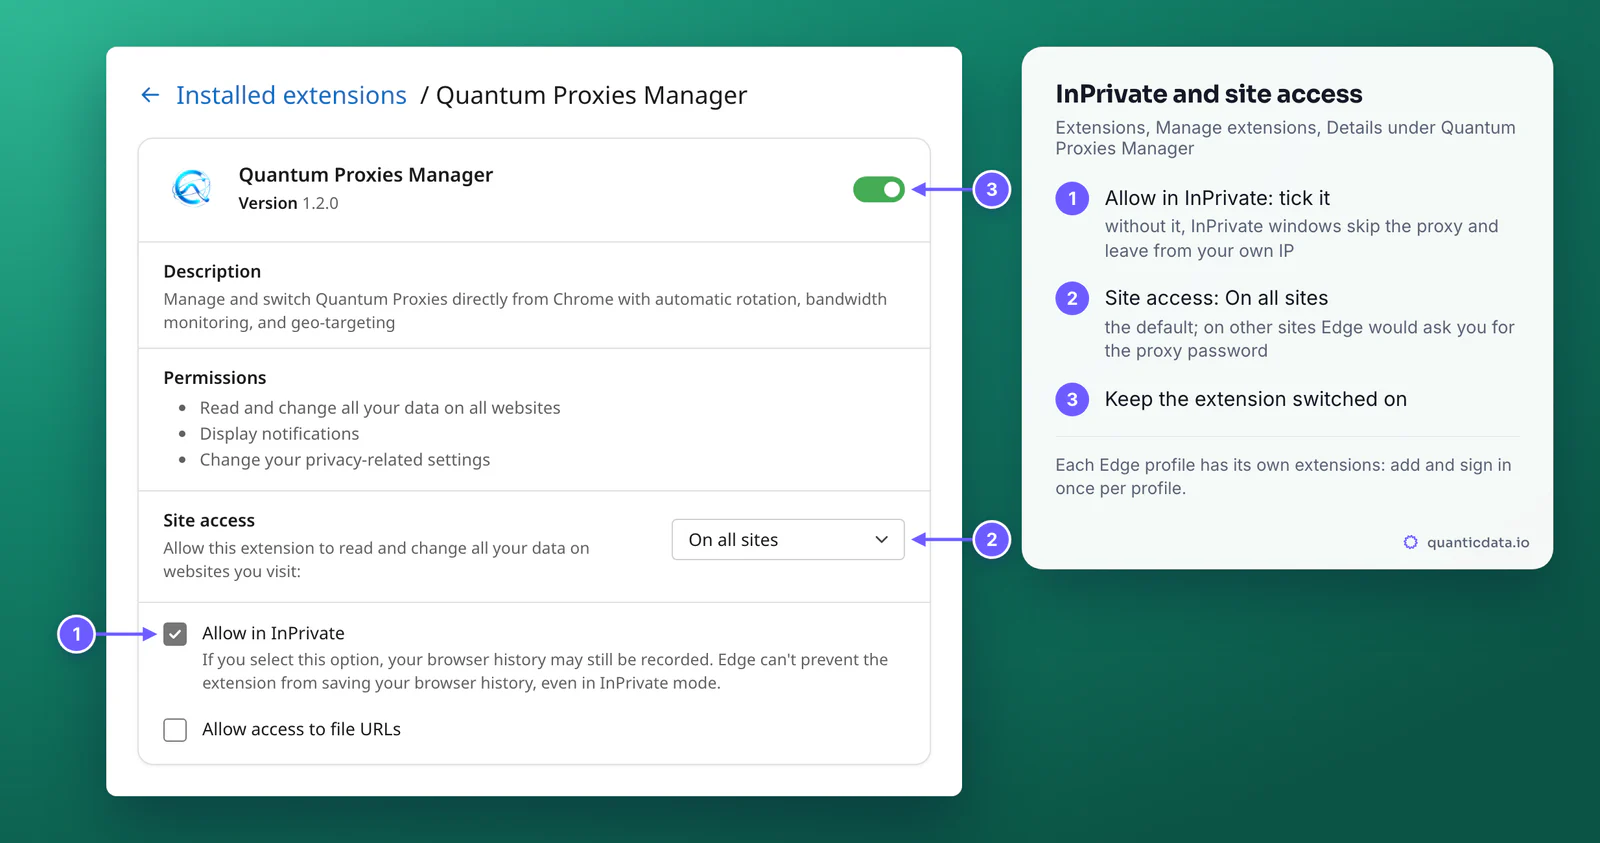Screen dimensions: 1600x843
Task: Open the Installed extensions breadcrumb link
Action: click(291, 95)
